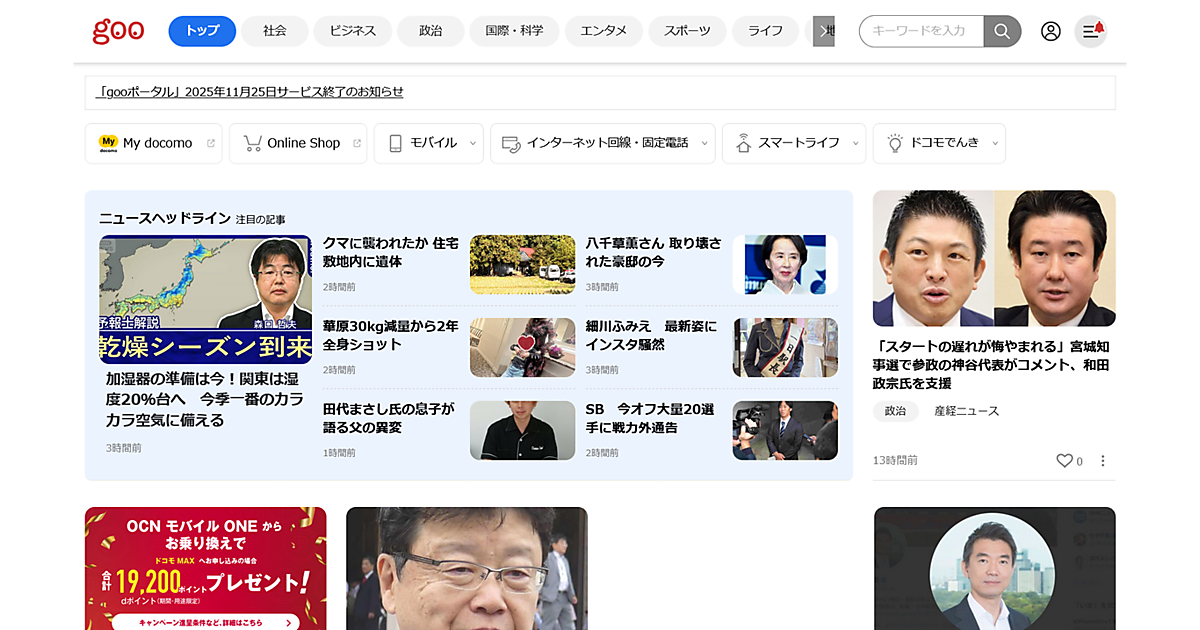Click the OCN モバイル ONE campaign banner
The height and width of the screenshot is (630, 1200).
click(205, 568)
